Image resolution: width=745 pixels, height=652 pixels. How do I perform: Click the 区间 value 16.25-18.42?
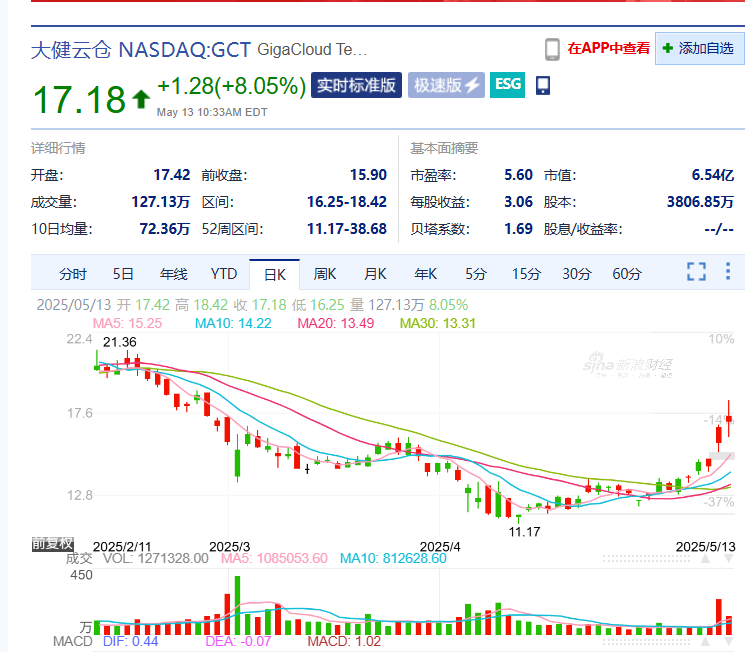[347, 202]
